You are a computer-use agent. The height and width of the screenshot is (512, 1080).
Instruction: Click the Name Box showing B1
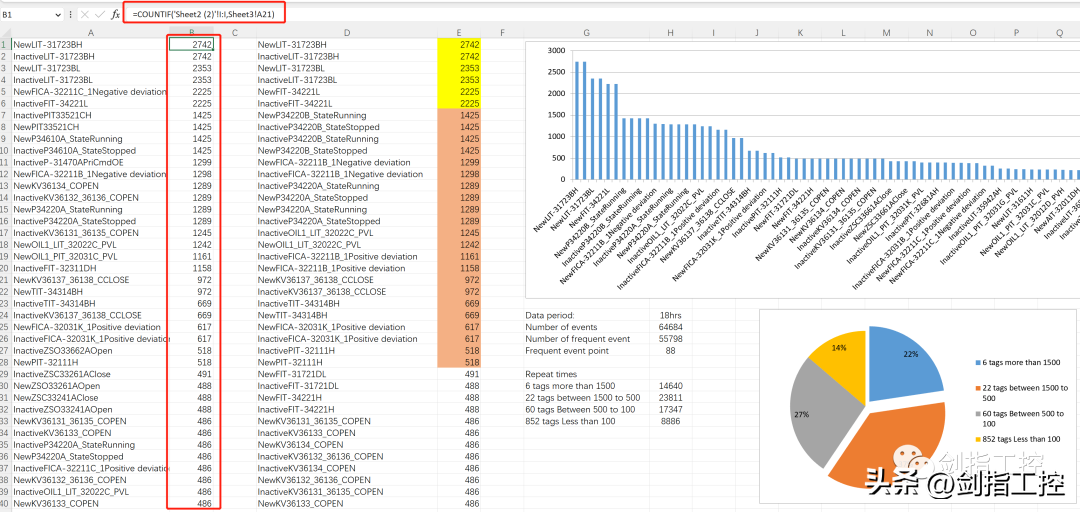[26, 15]
